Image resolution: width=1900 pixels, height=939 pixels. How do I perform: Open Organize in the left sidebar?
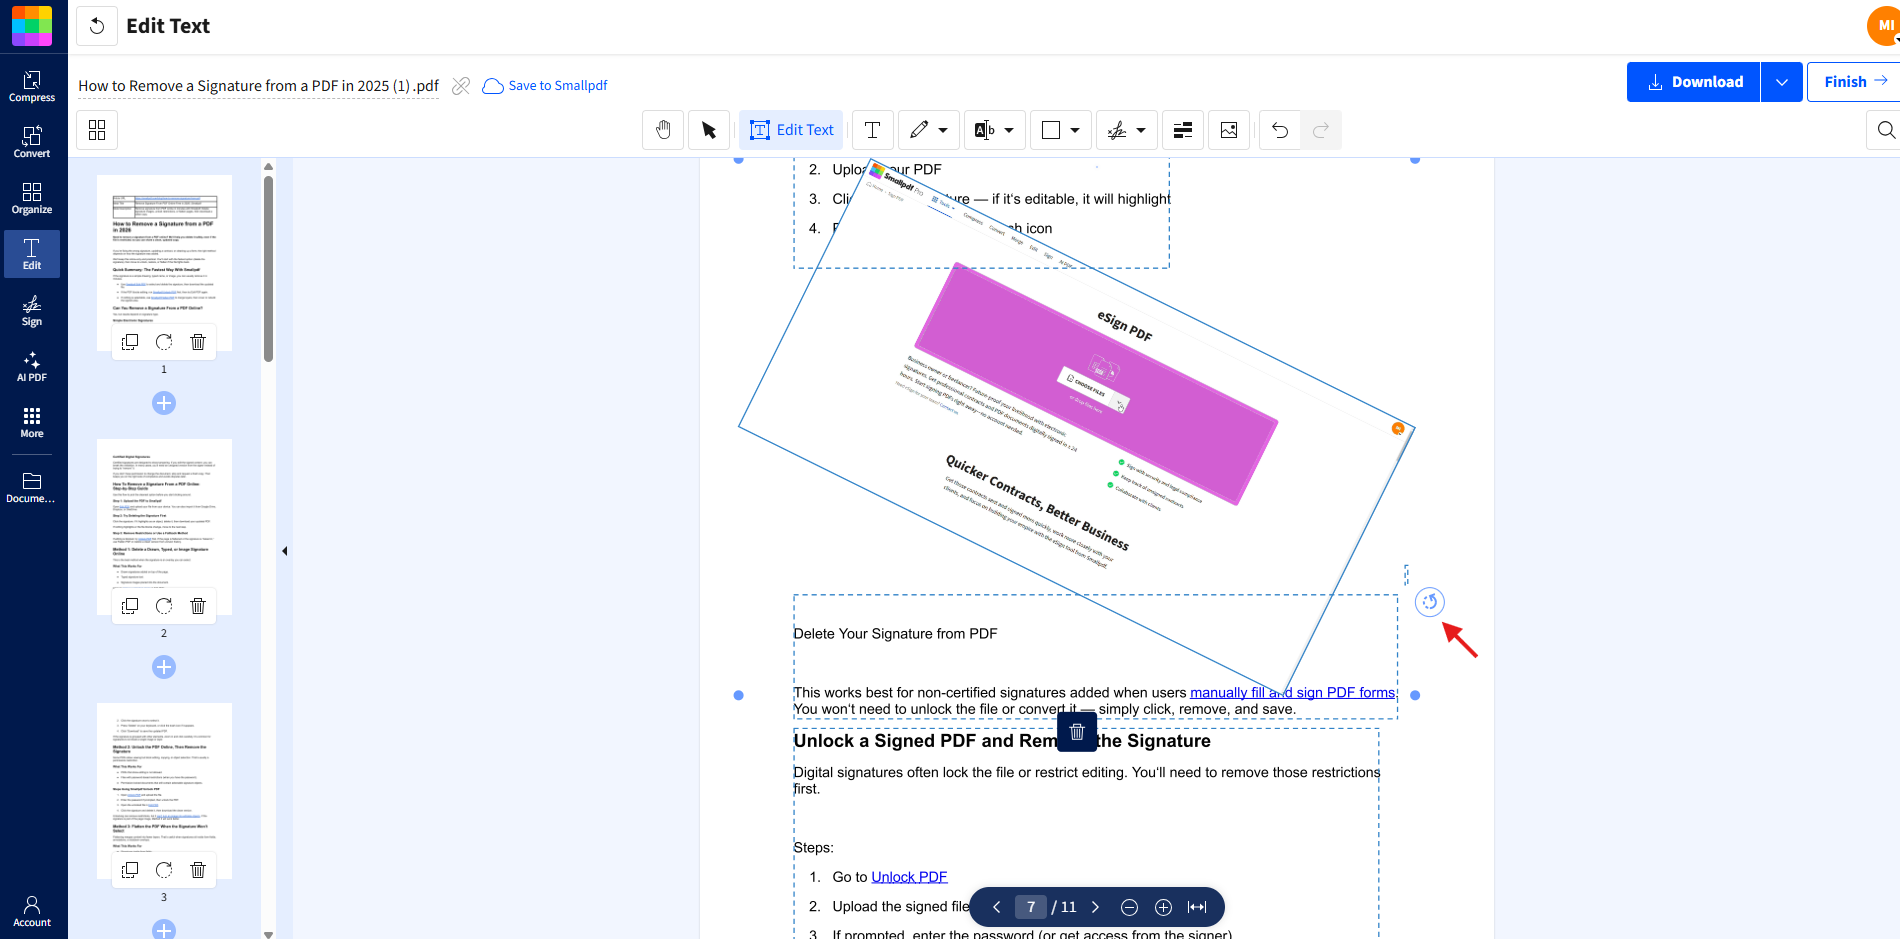[x=32, y=198]
